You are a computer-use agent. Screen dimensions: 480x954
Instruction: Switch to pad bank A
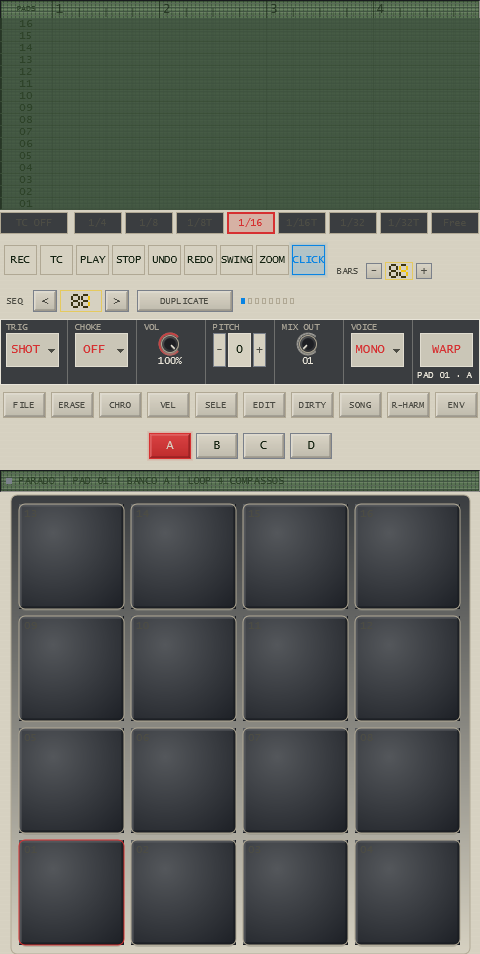pyautogui.click(x=170, y=445)
